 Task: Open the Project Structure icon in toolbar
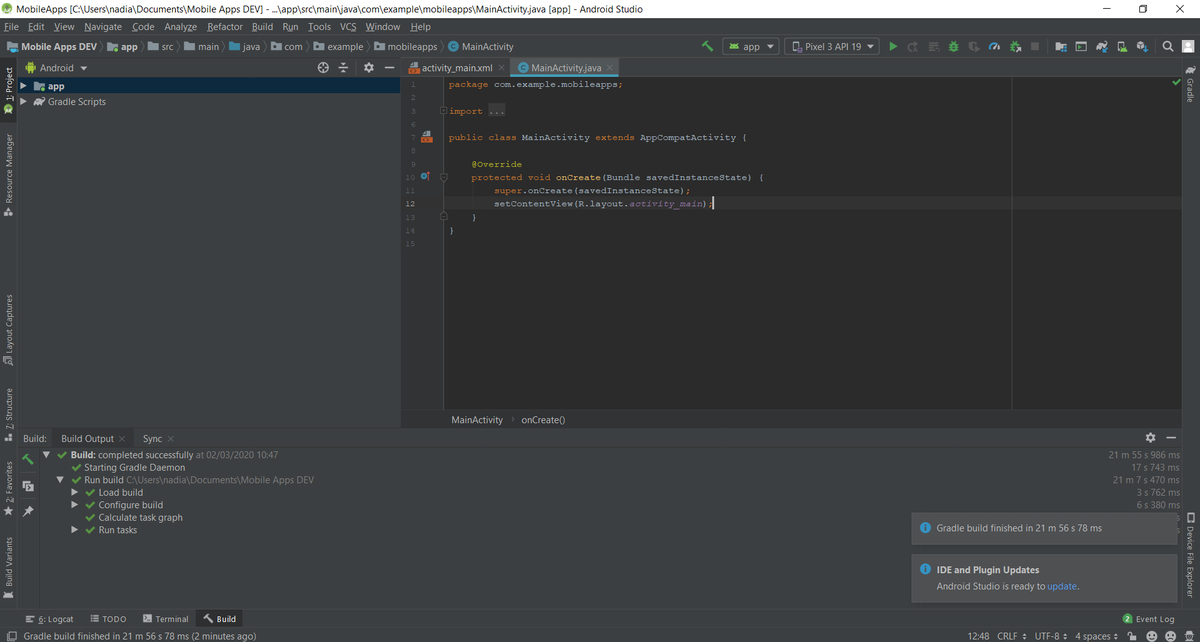[x=1061, y=46]
